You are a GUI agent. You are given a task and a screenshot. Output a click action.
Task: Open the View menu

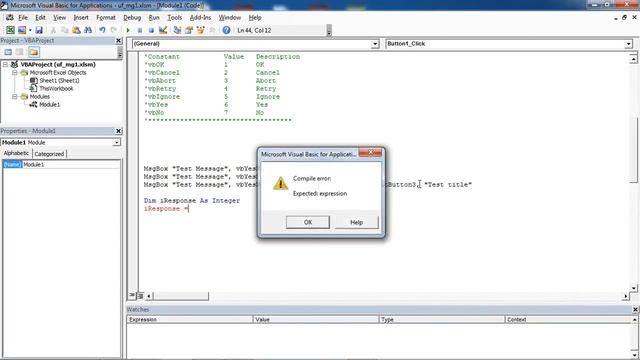[59, 18]
